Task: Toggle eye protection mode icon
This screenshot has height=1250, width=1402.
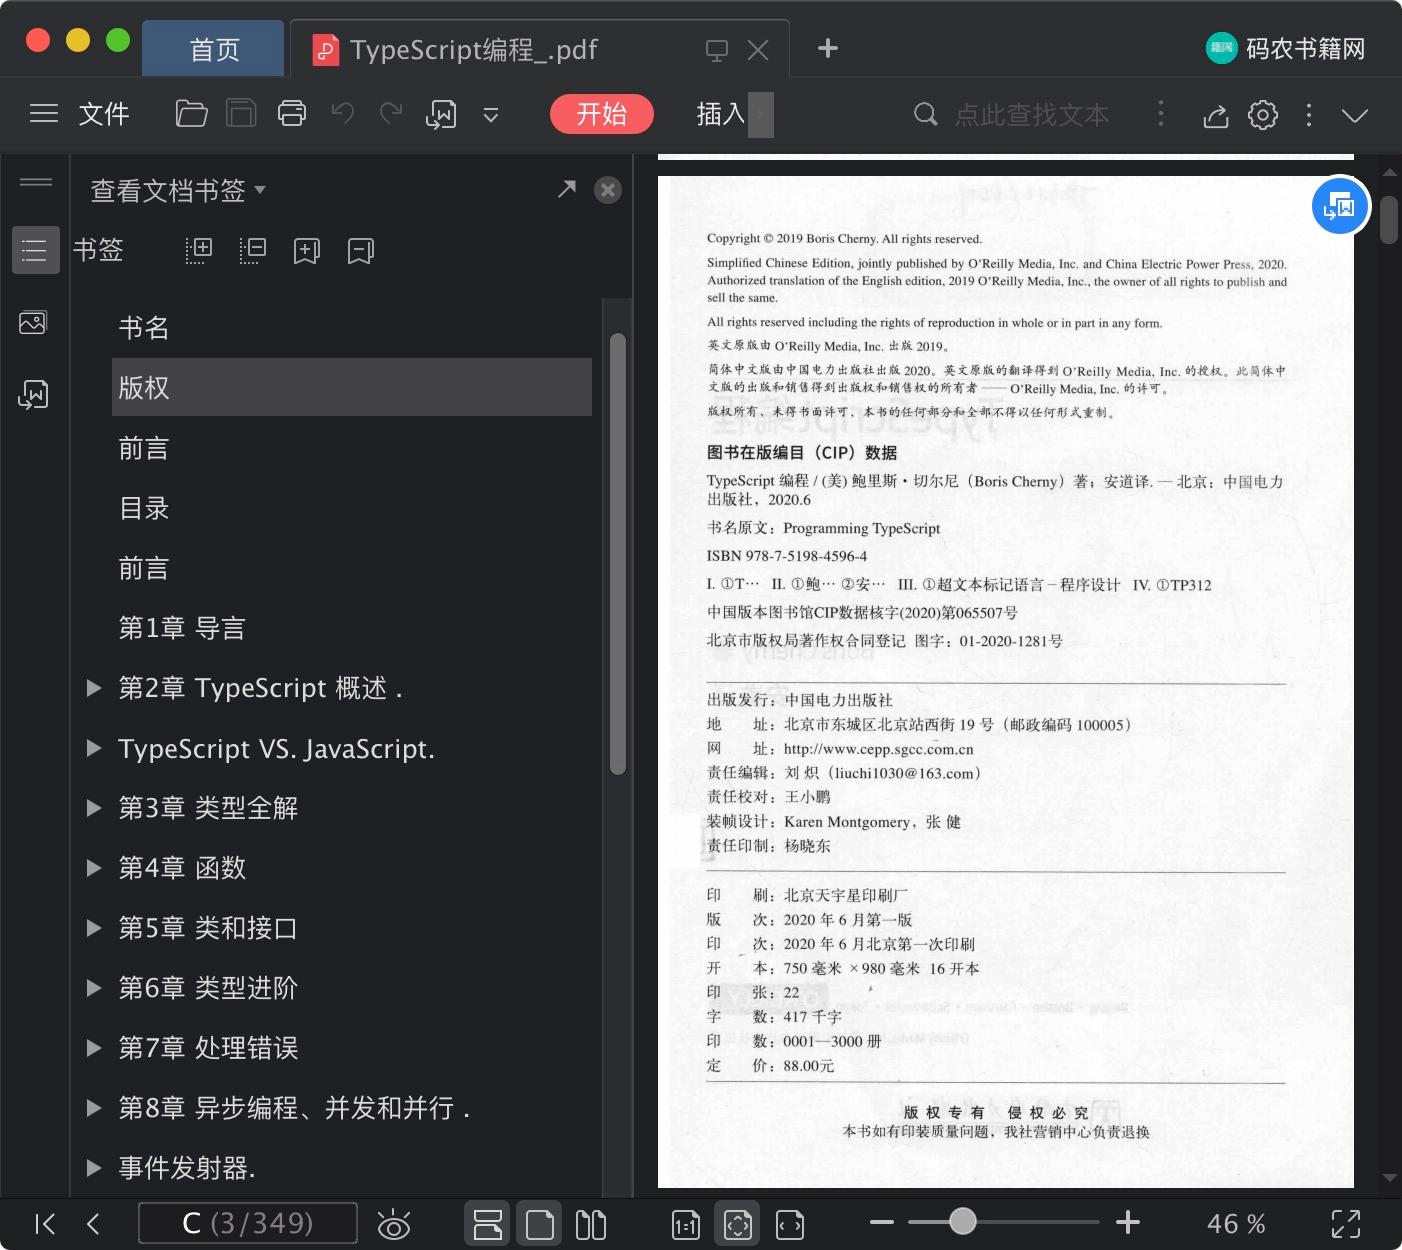Action: 394,1224
